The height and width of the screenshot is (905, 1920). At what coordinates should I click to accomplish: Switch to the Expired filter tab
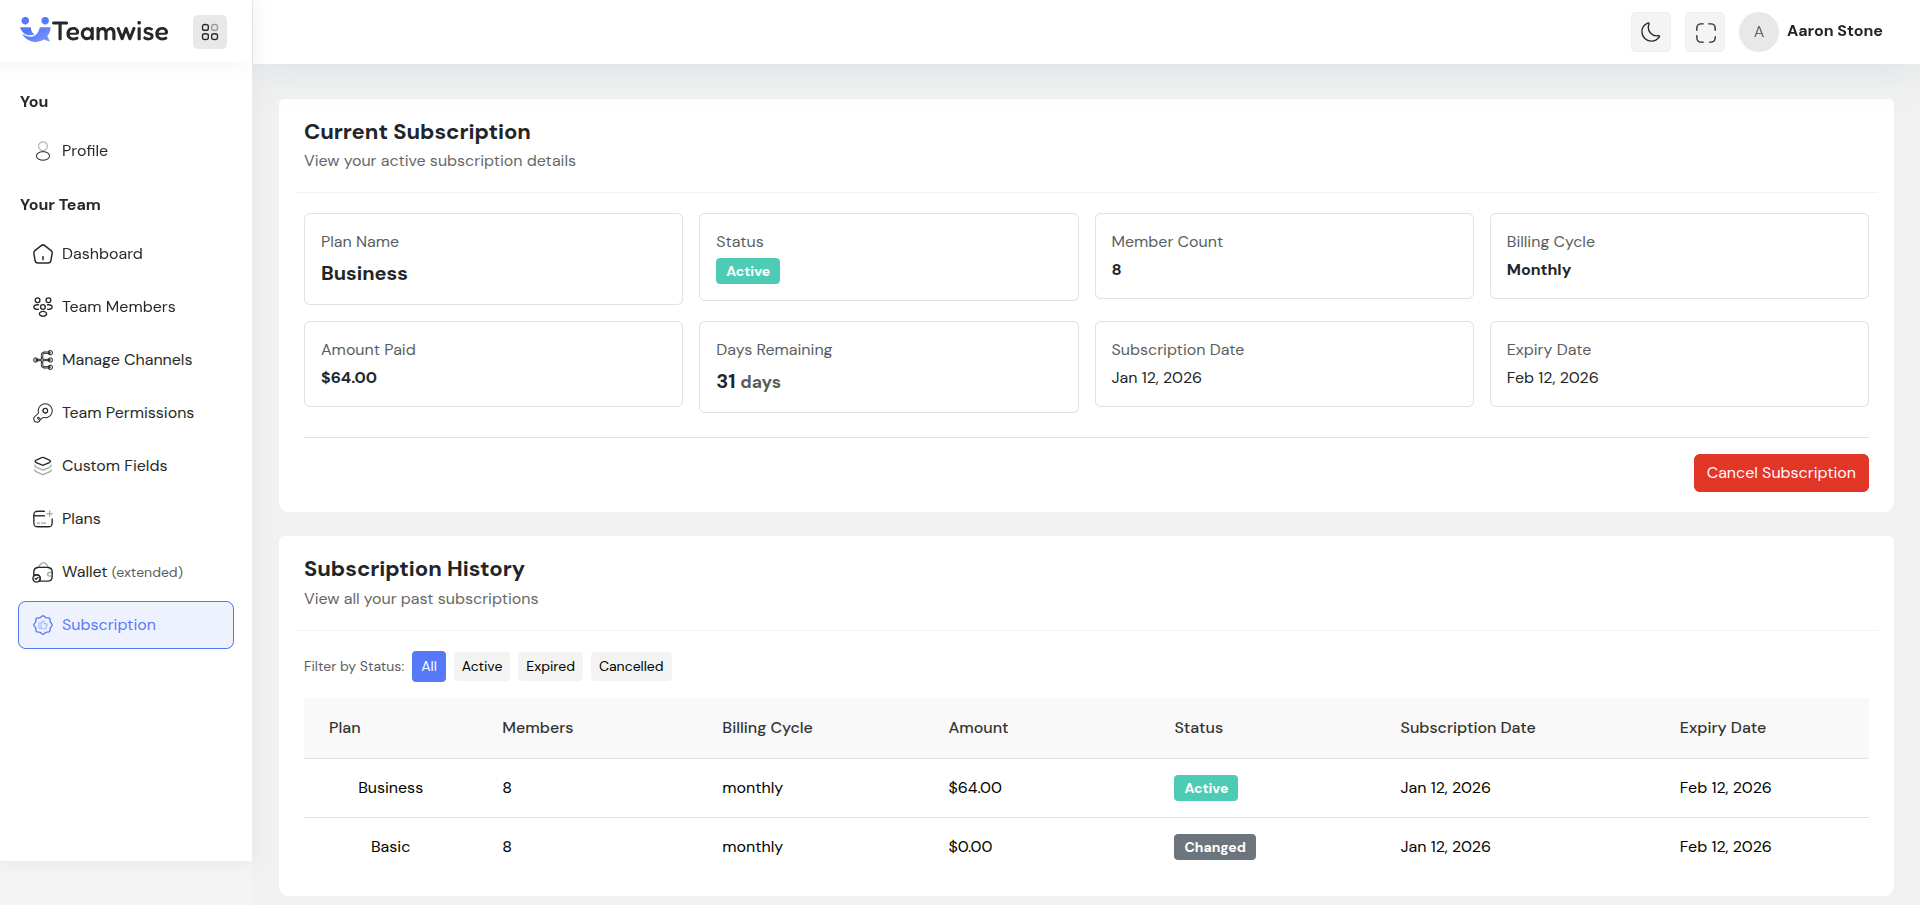coord(549,666)
